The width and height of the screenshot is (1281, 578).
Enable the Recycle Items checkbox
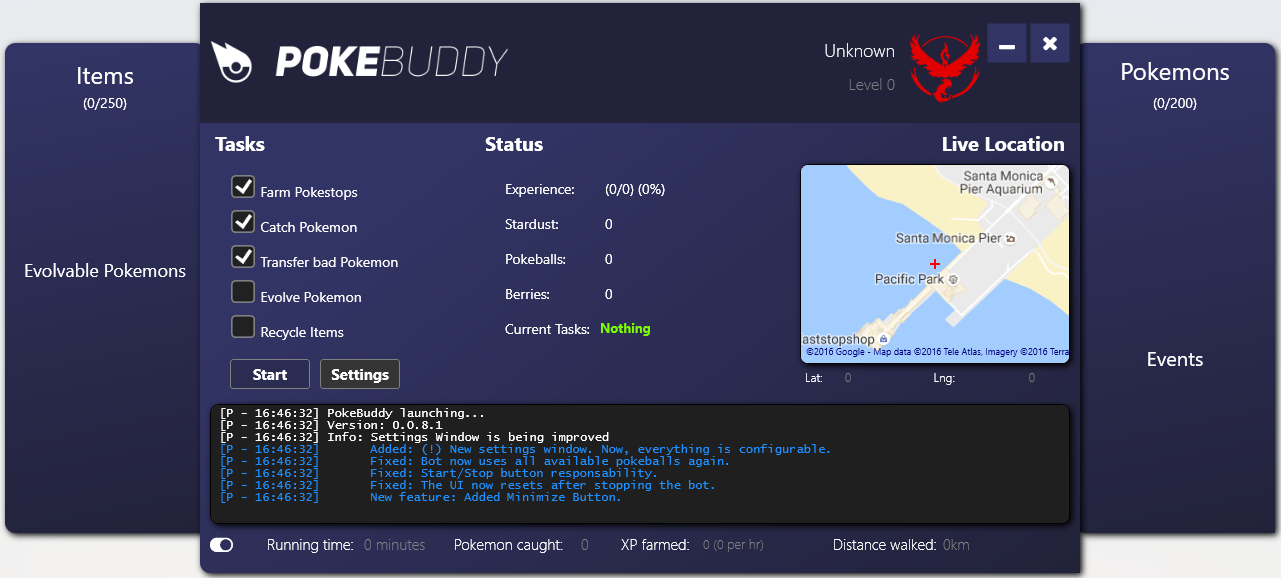[x=243, y=327]
